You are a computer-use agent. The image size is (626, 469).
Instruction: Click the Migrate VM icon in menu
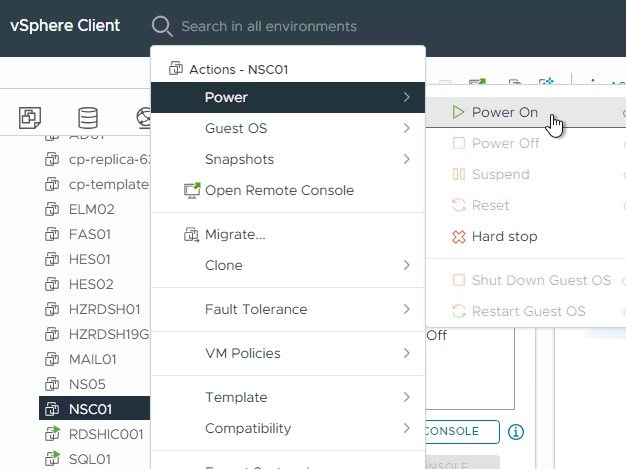point(192,234)
